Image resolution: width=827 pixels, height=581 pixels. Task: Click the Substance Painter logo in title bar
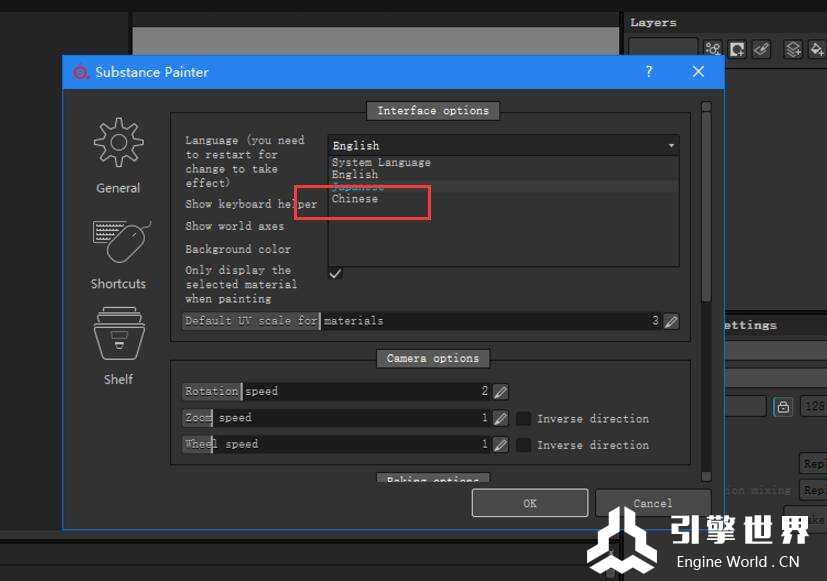tap(80, 72)
